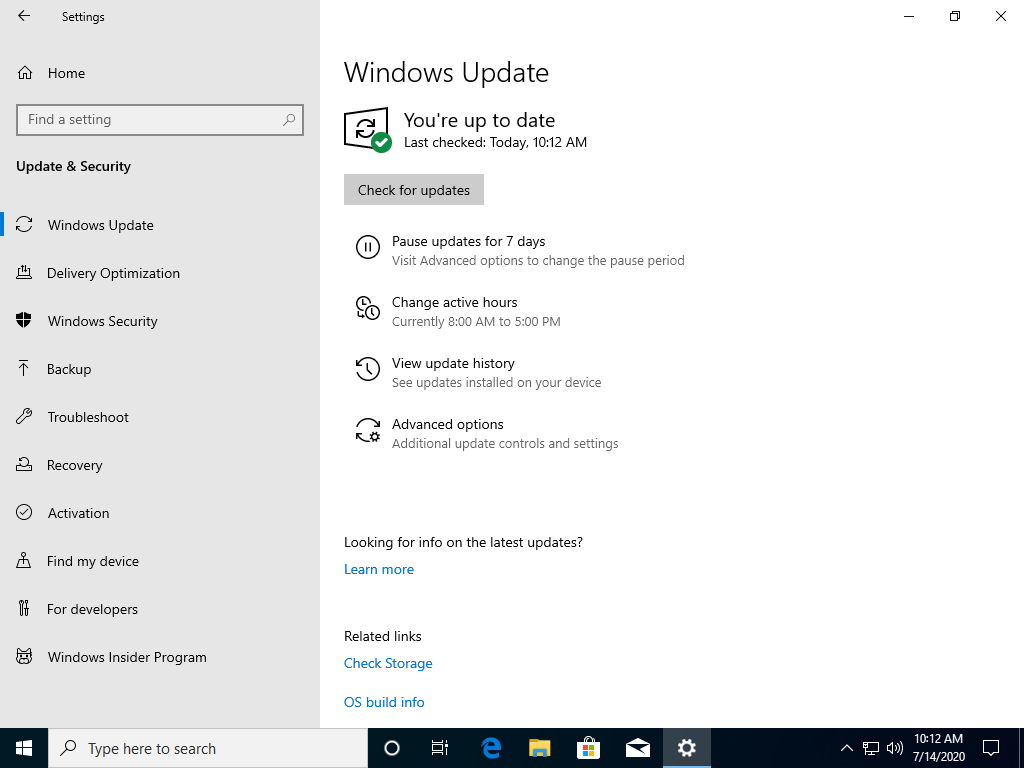Click the update status icon with green check

pyautogui.click(x=368, y=129)
